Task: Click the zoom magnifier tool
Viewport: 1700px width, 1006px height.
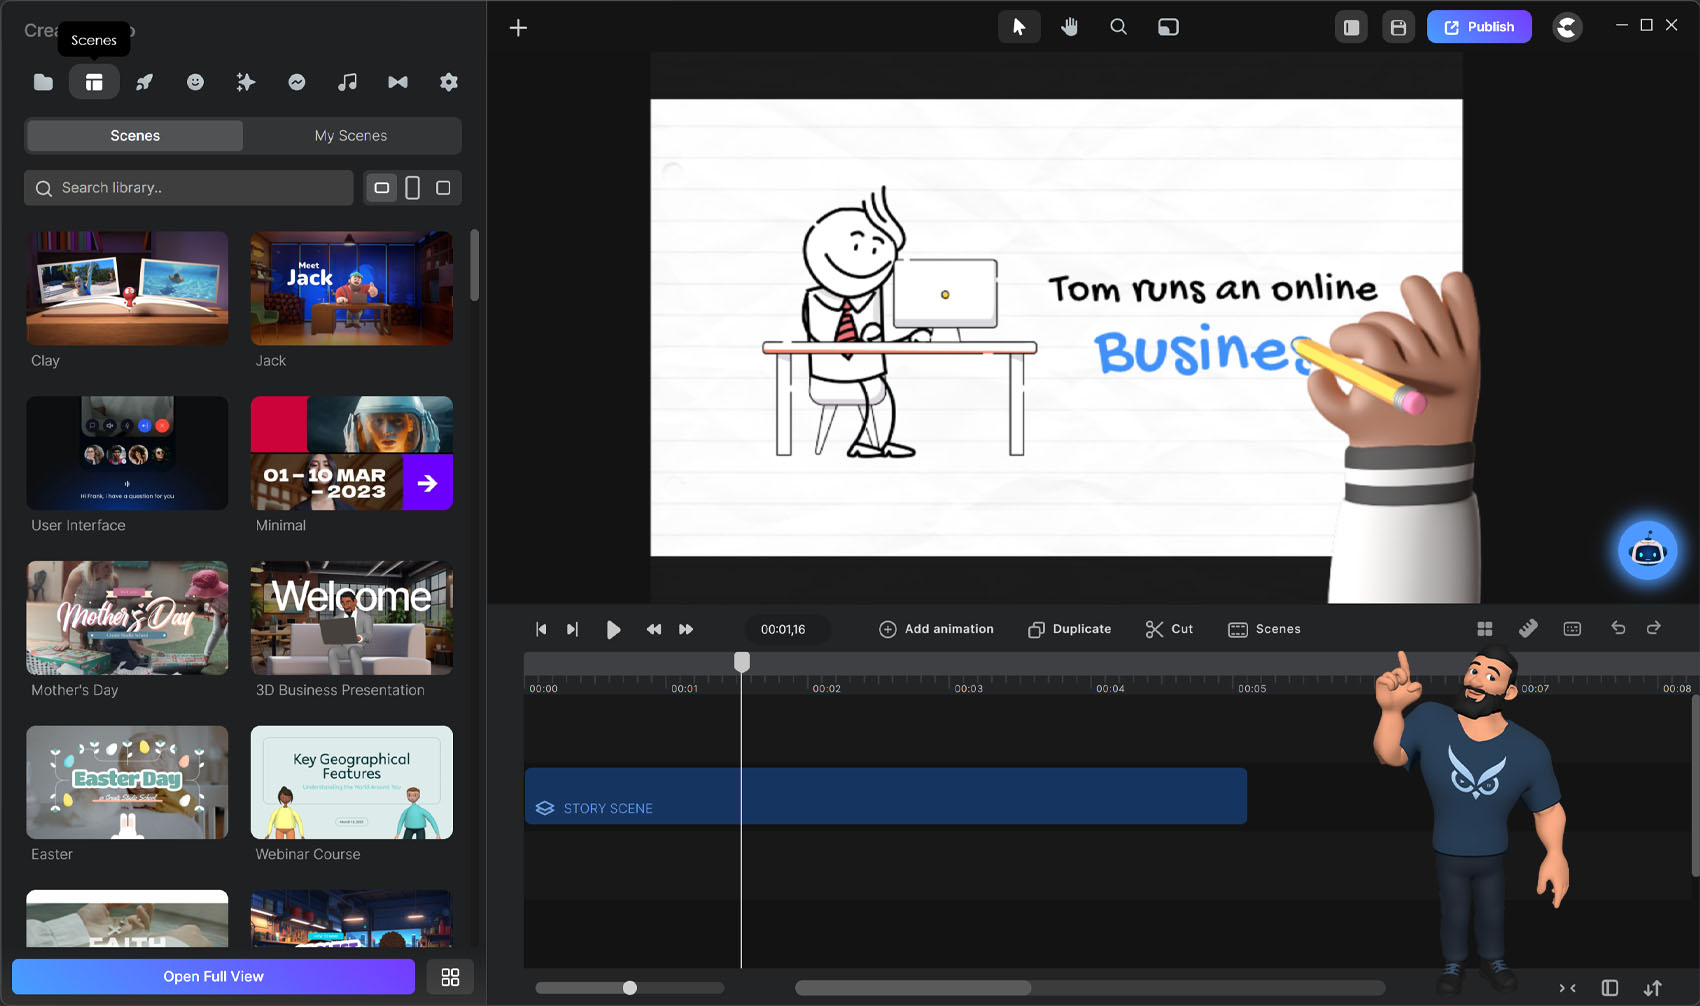Action: tap(1118, 27)
